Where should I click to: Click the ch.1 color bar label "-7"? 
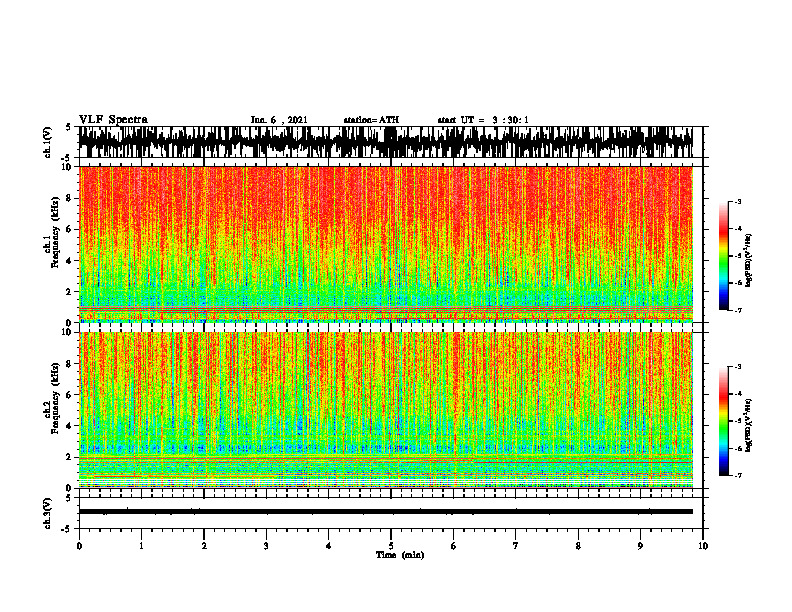click(738, 310)
